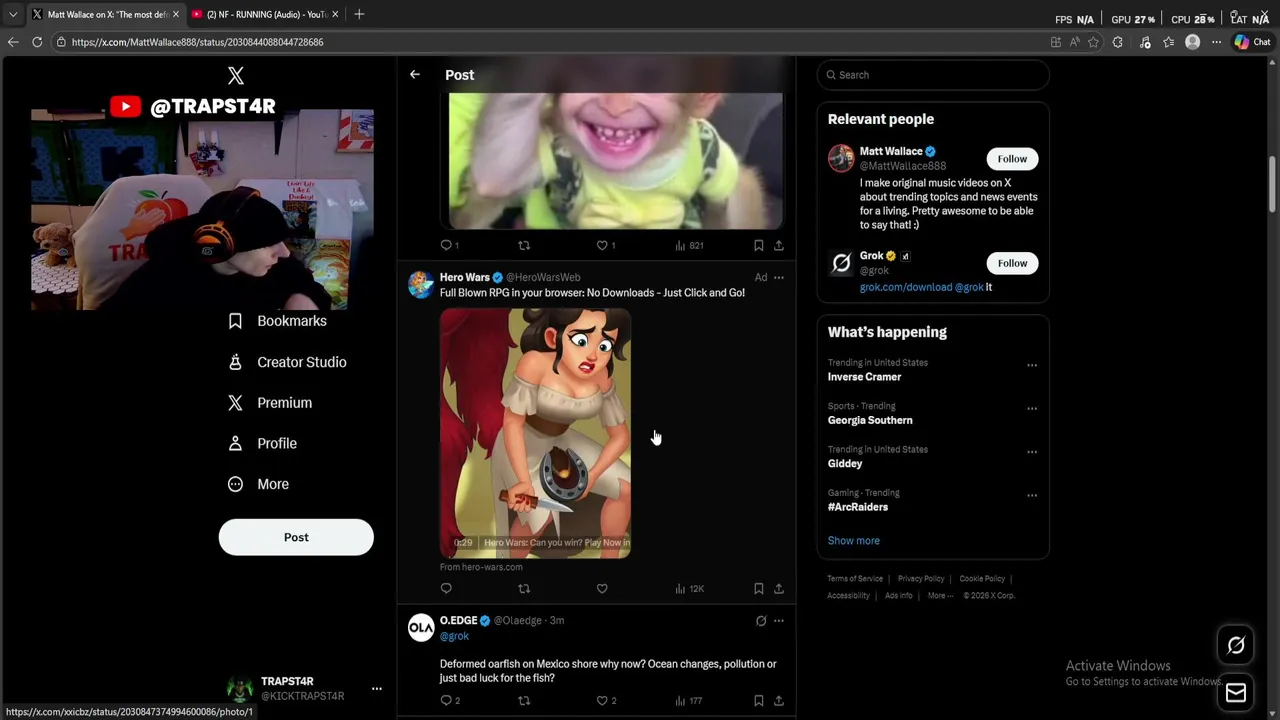
Task: Open floating Grok button
Action: (1236, 646)
